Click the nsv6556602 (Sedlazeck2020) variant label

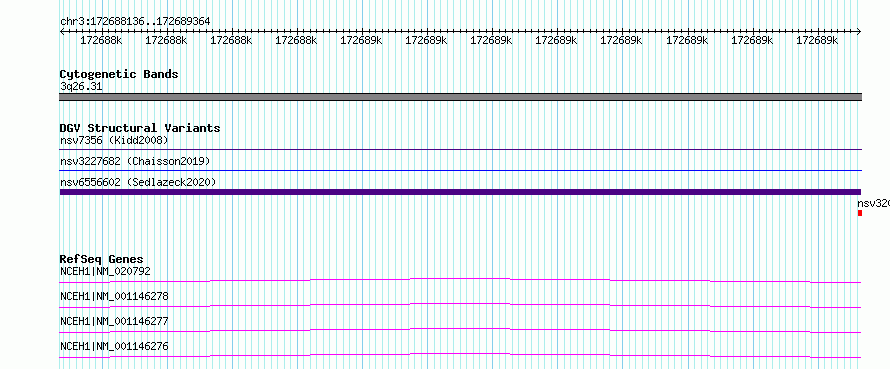coord(138,182)
